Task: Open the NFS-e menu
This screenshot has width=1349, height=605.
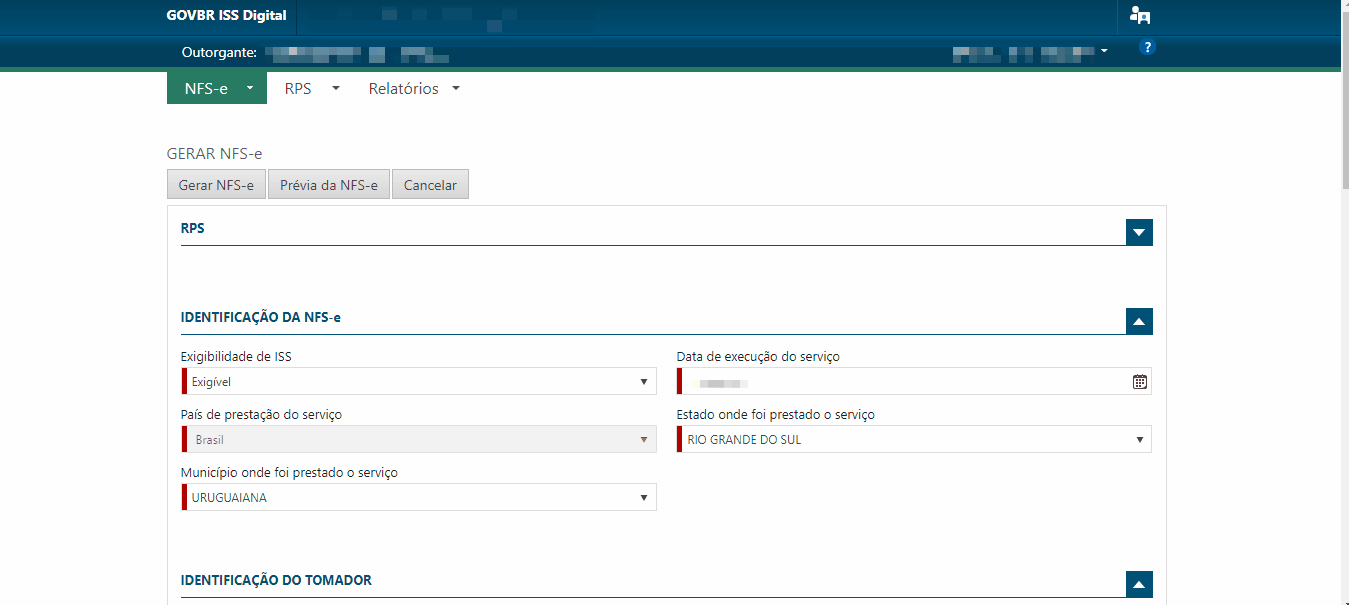Action: coord(216,89)
